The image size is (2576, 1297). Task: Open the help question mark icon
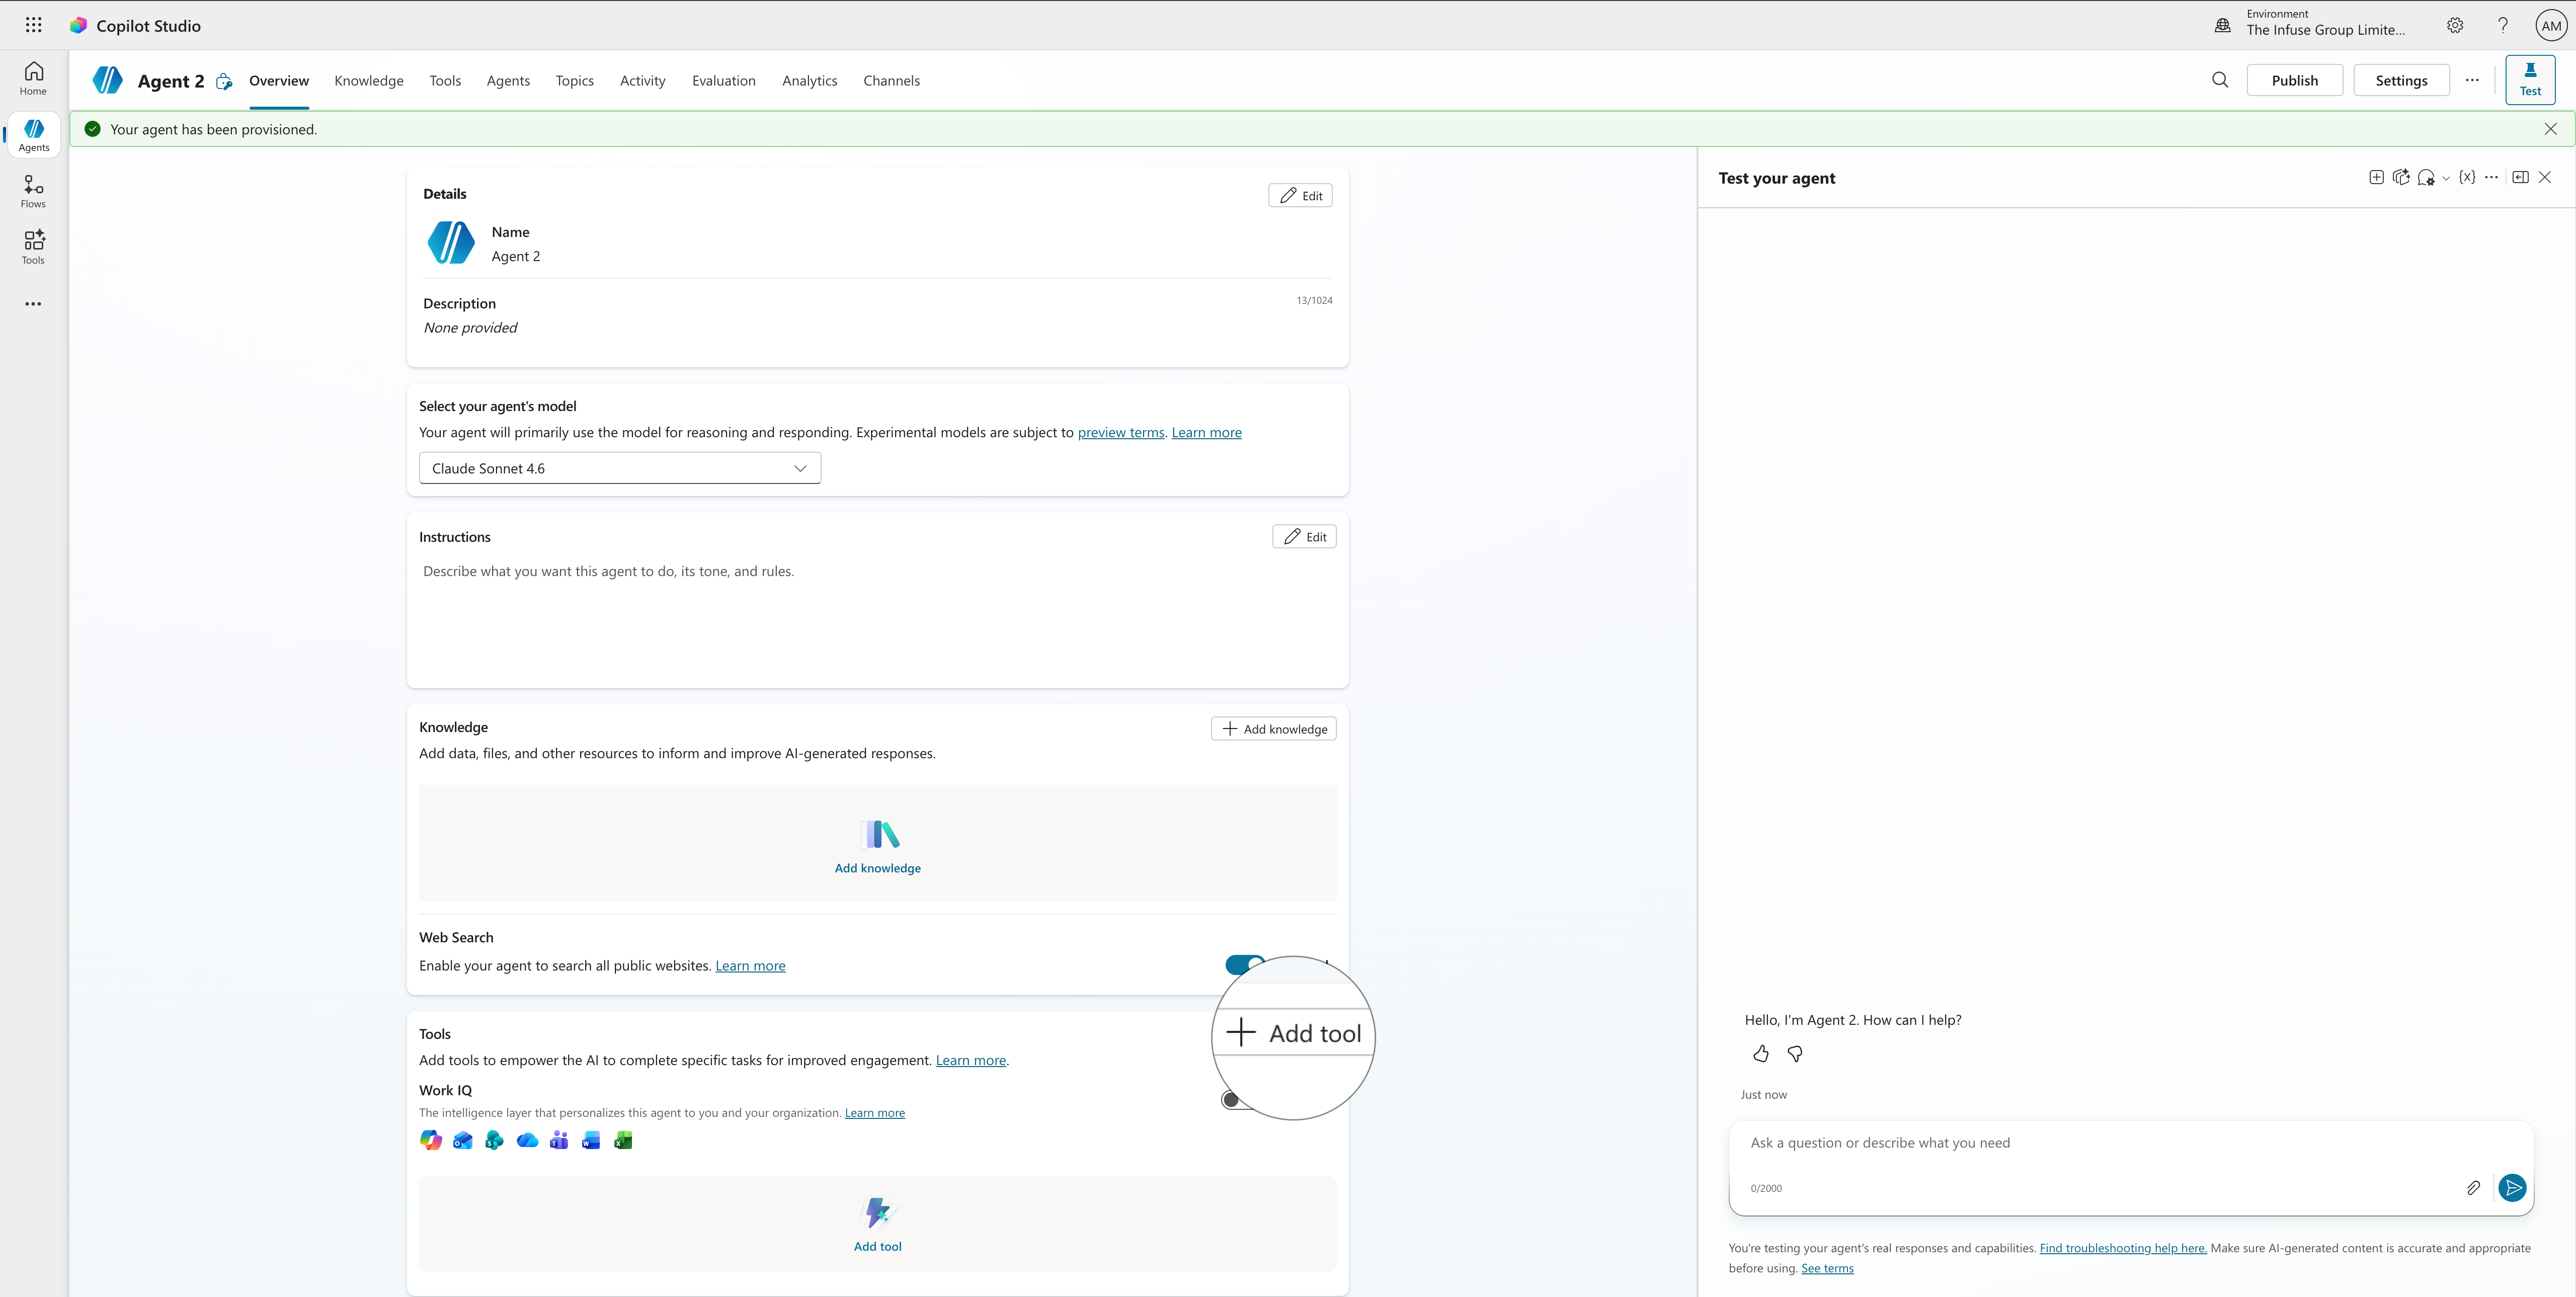[x=2503, y=25]
